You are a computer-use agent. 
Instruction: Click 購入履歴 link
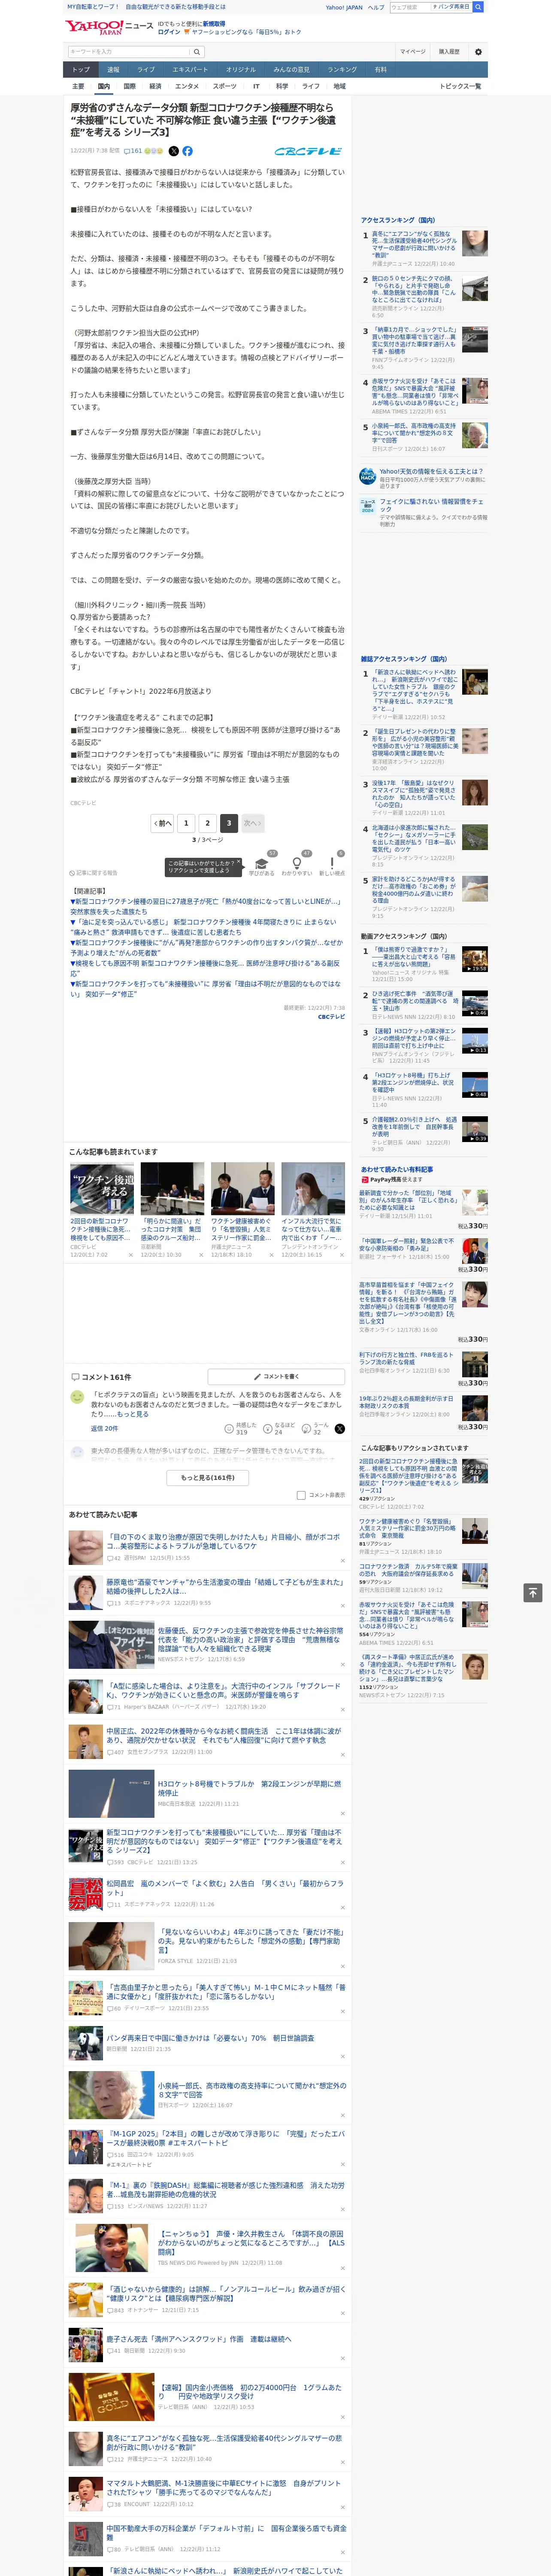click(449, 52)
